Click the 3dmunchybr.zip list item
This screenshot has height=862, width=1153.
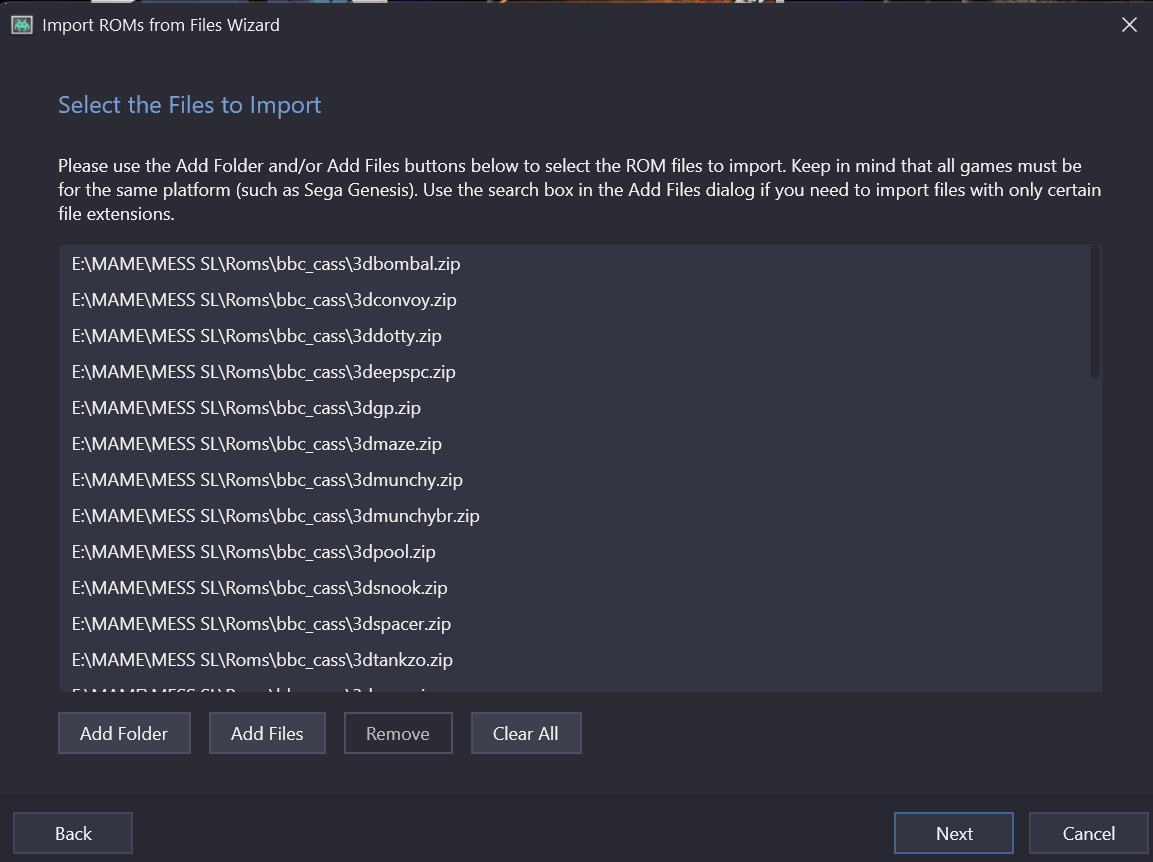coord(276,516)
